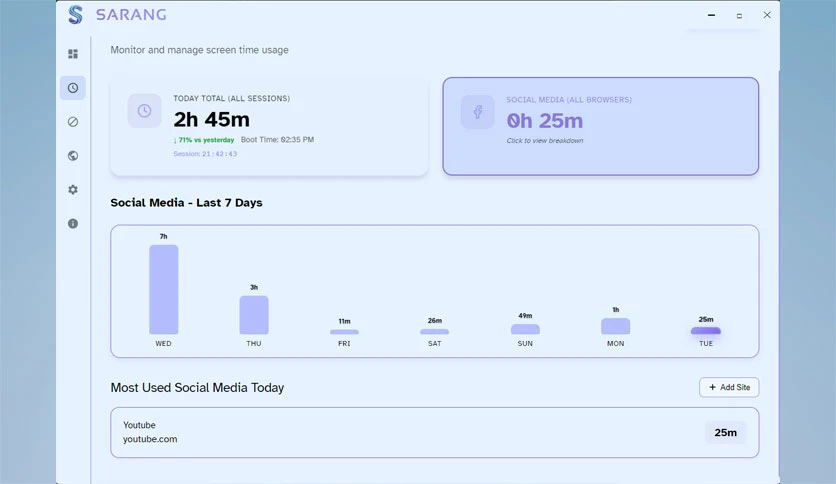Select the SUN 49m bar in chart
Viewport: 836px width, 484px height.
click(525, 329)
